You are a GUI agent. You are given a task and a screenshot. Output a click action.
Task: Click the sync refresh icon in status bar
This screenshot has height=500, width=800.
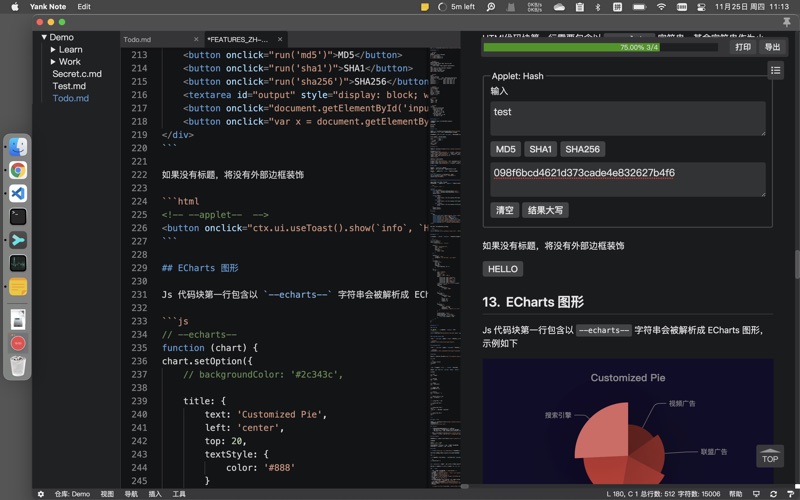[772, 494]
